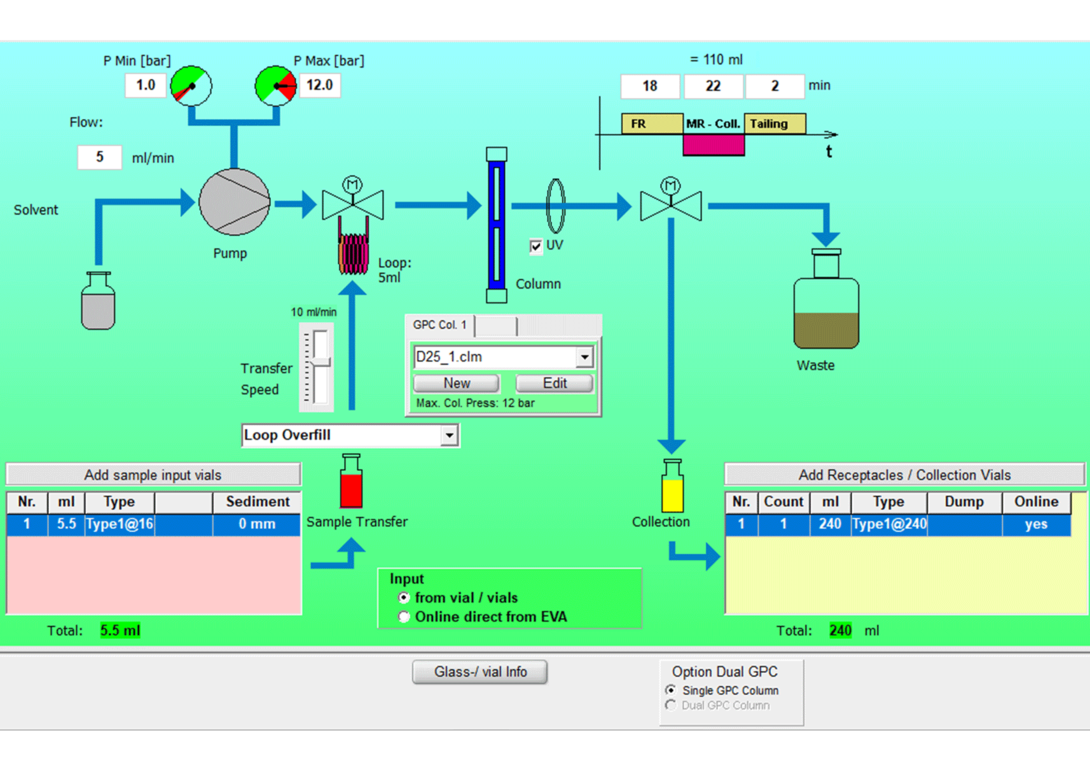The image size is (1090, 770).
Task: Click the Tailing time field showing 2
Action: click(x=775, y=86)
